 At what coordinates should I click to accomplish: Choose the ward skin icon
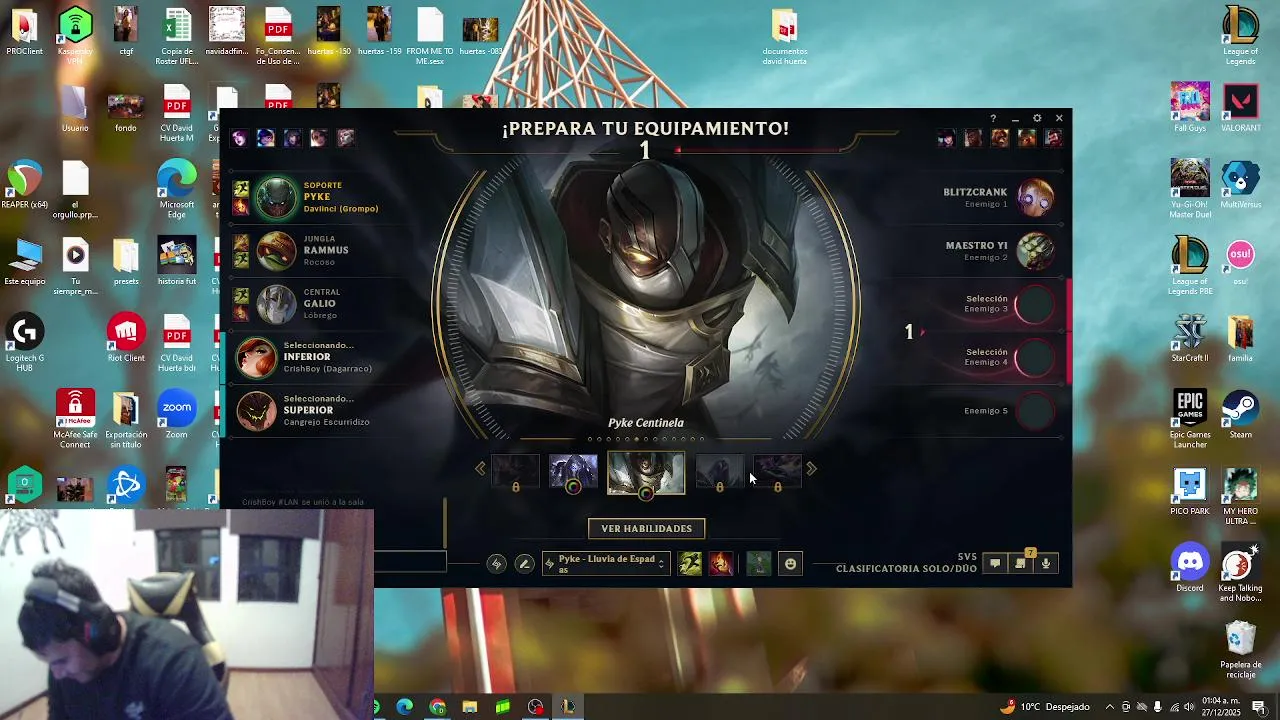point(758,564)
